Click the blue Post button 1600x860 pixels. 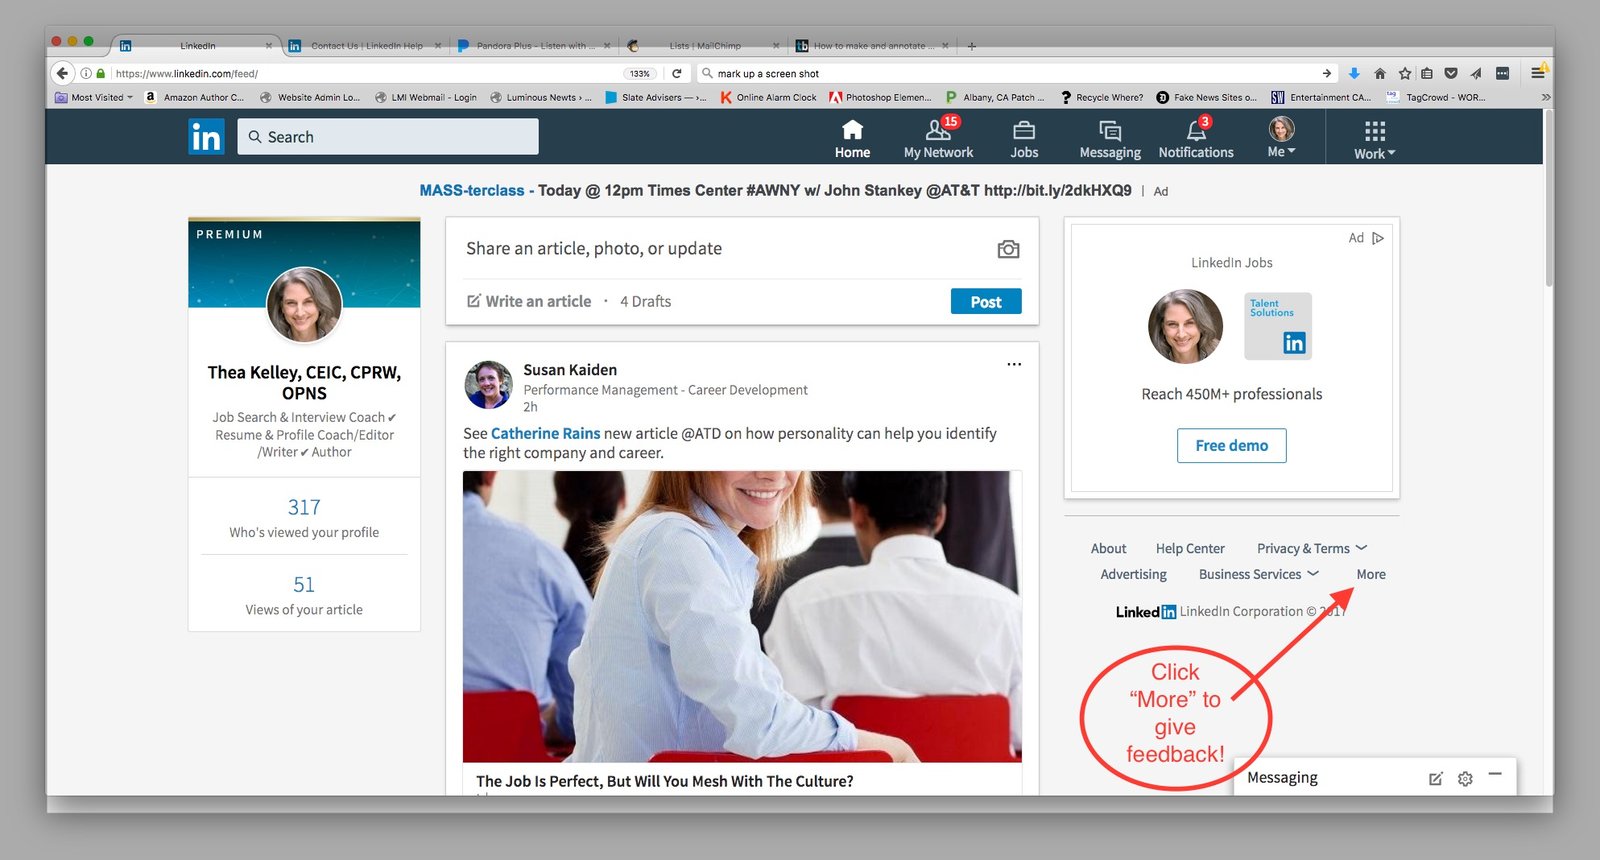[985, 301]
